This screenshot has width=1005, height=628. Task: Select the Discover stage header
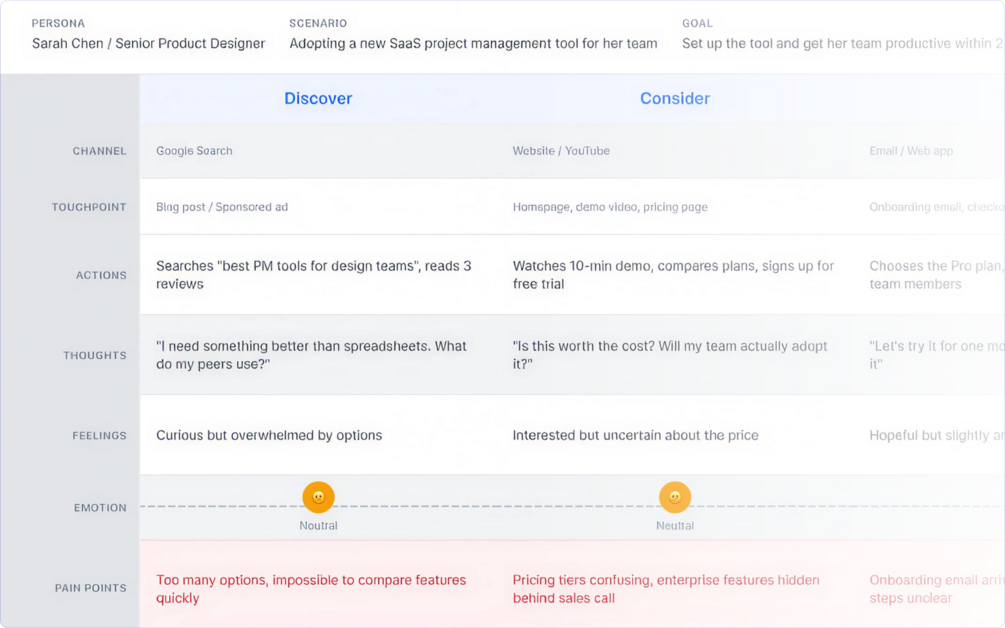318,98
